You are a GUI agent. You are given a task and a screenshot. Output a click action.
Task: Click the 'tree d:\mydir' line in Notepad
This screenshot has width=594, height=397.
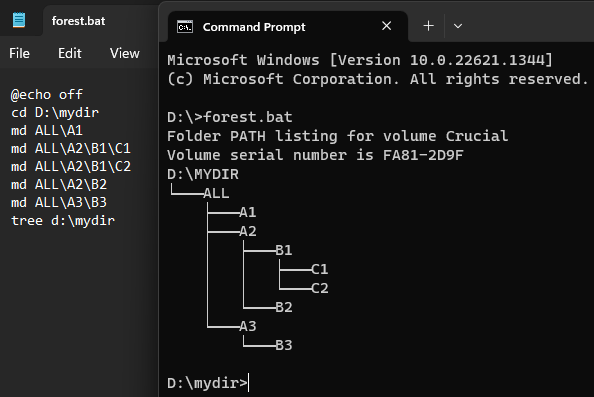pos(63,221)
